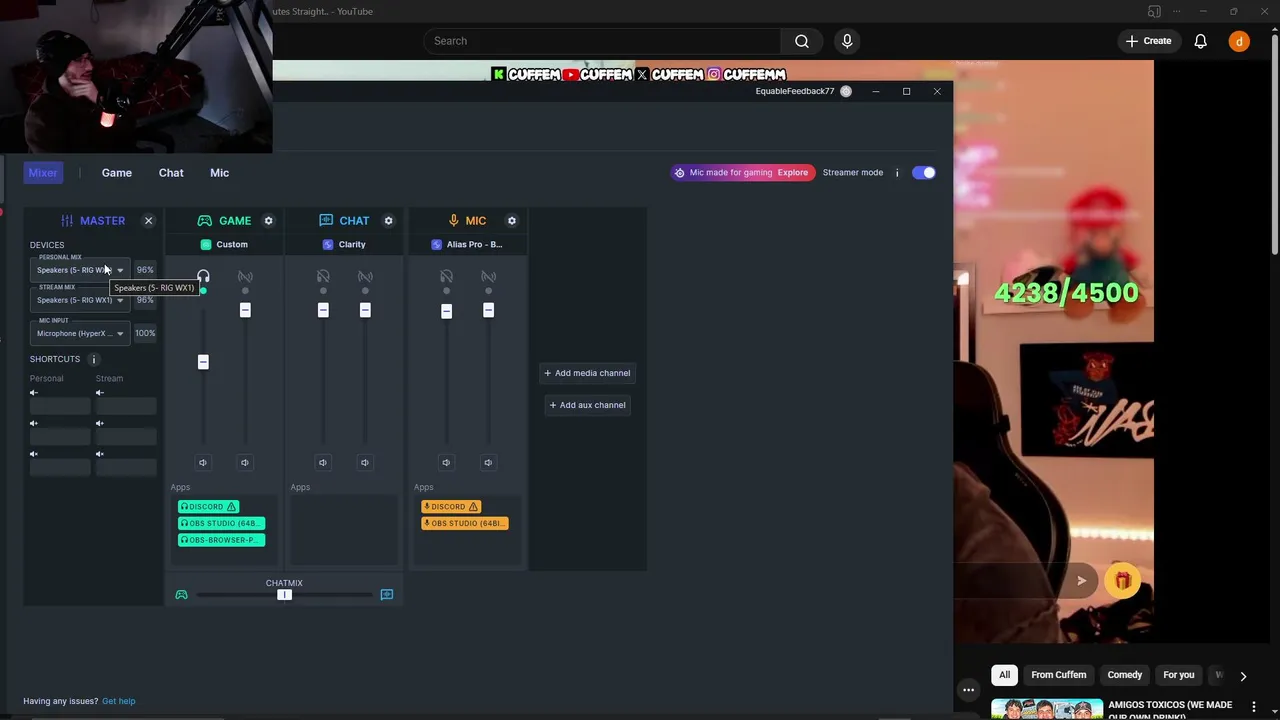The height and width of the screenshot is (720, 1280).
Task: Click the ChatMix chat bubble icon
Action: [x=387, y=595]
